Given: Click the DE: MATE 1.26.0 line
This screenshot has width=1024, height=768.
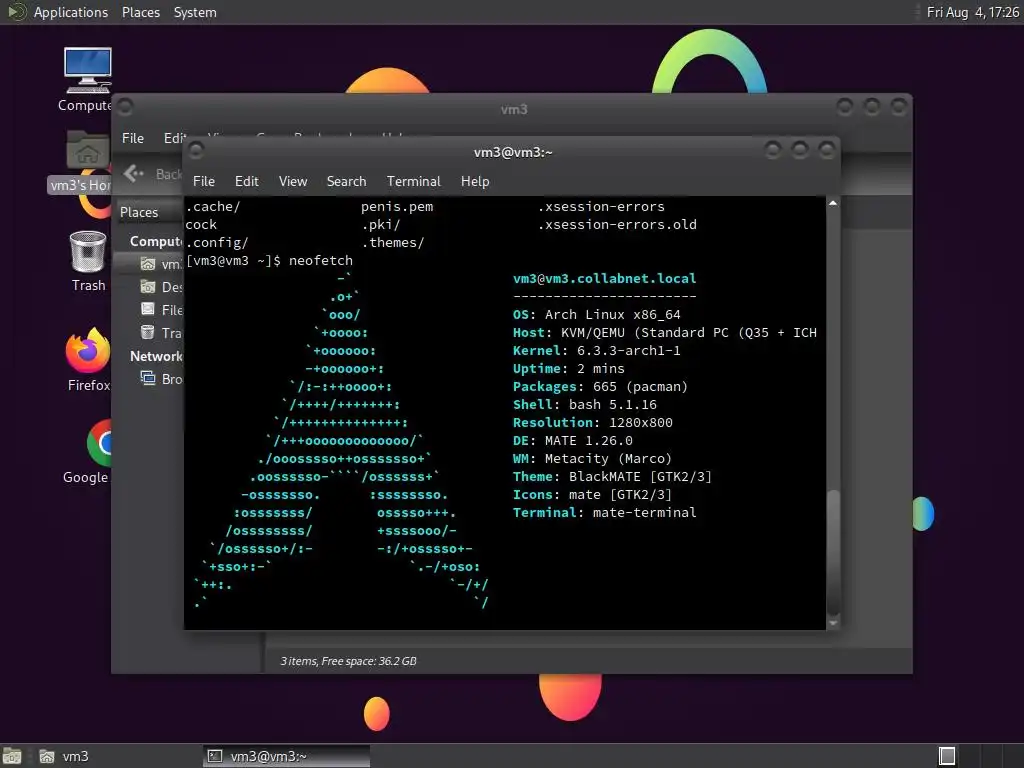Looking at the screenshot, I should (573, 441).
